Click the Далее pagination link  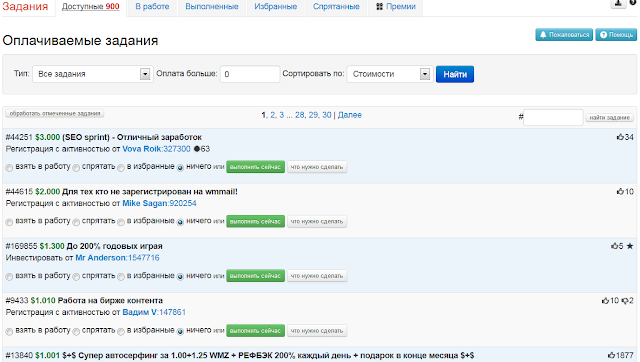click(x=350, y=115)
